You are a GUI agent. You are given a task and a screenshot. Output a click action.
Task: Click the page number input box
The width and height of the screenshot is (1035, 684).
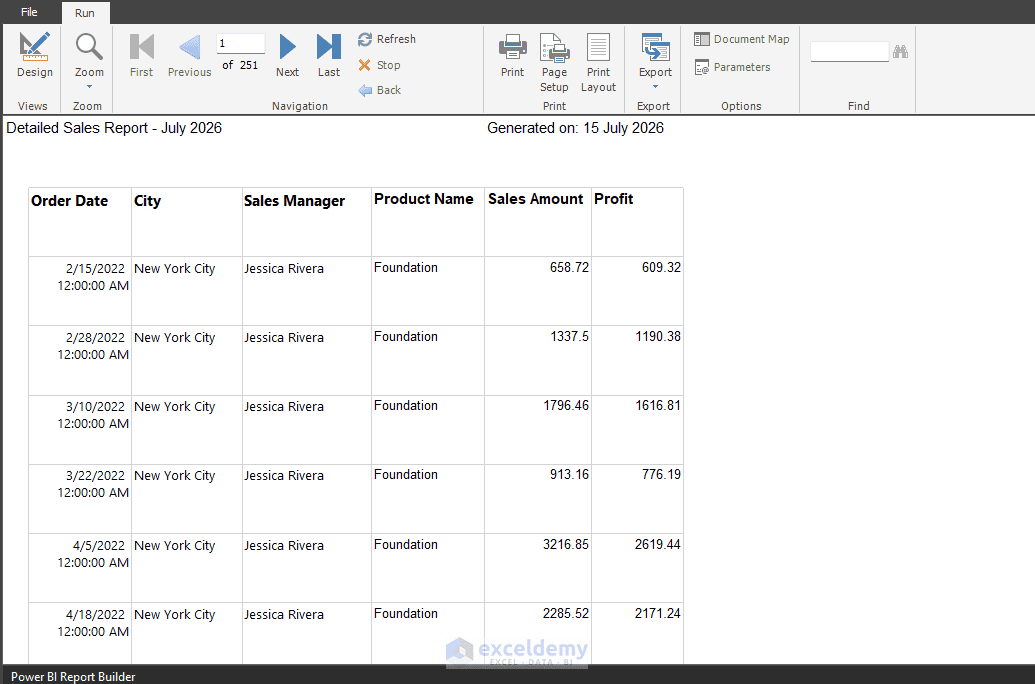[x=241, y=44]
